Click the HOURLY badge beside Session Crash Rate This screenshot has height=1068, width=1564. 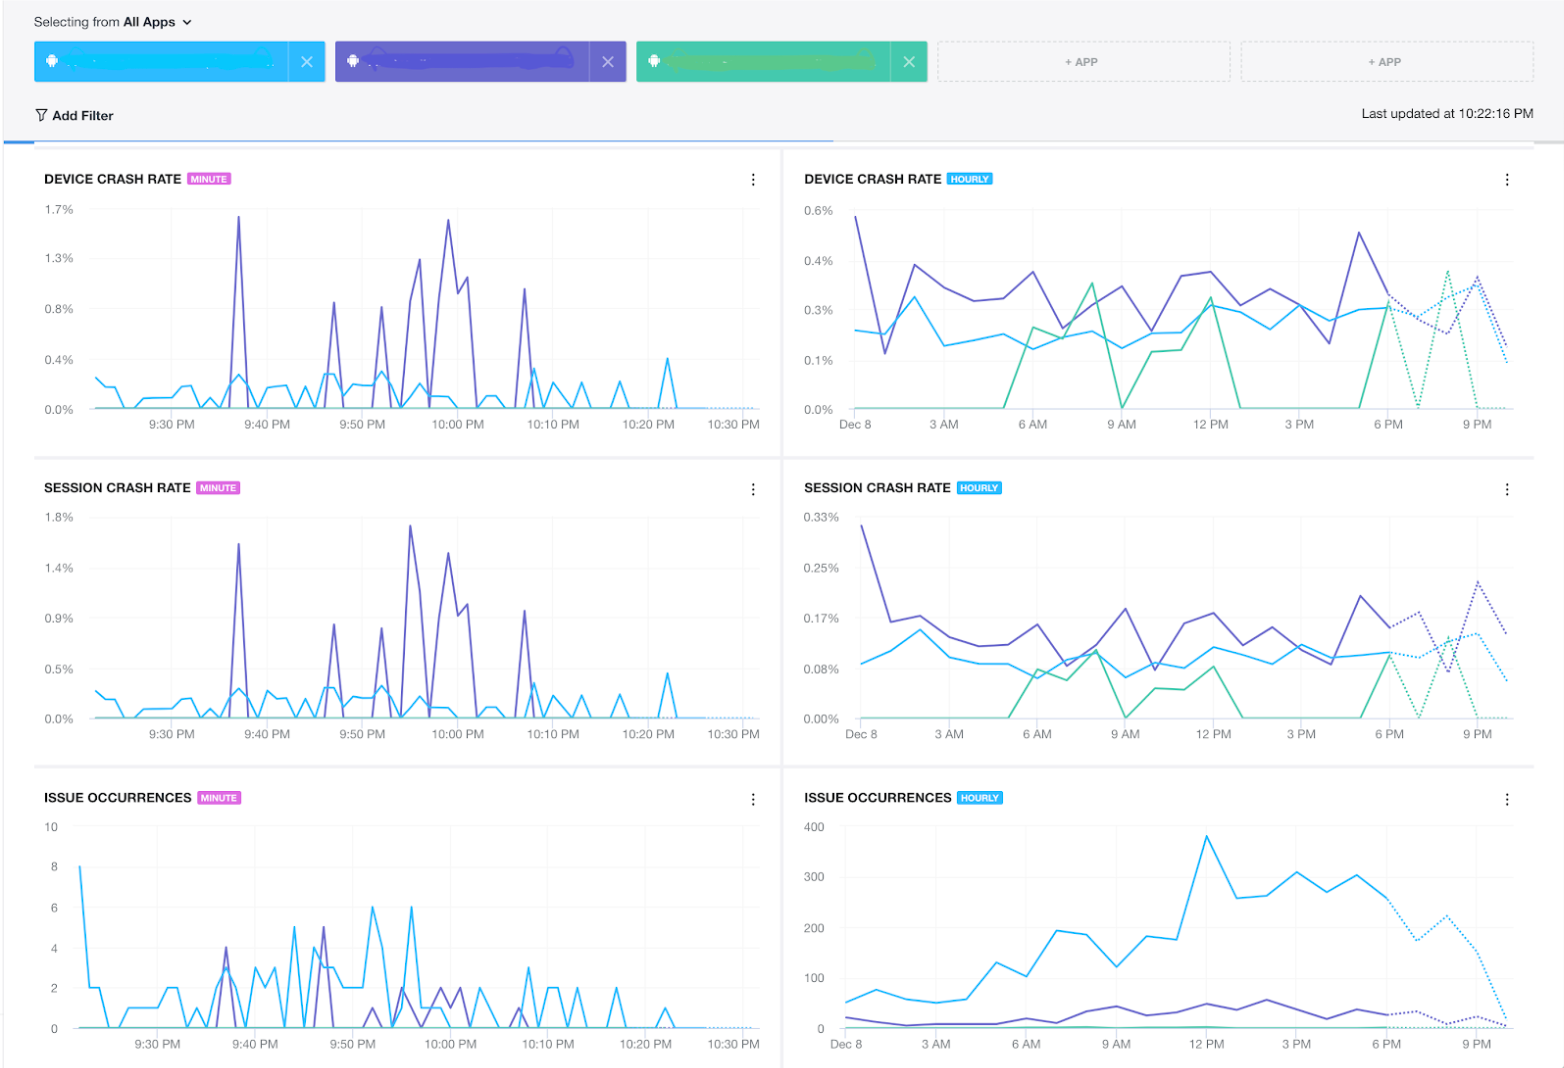[978, 488]
